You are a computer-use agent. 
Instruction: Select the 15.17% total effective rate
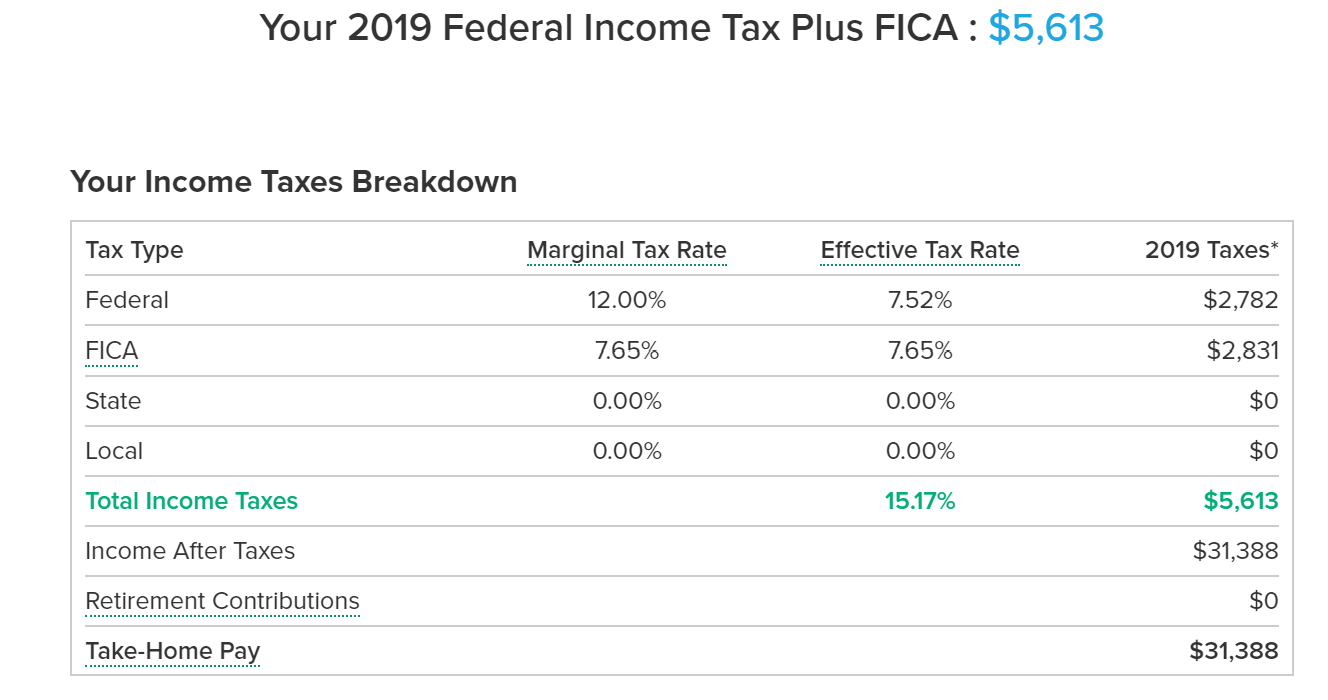920,501
